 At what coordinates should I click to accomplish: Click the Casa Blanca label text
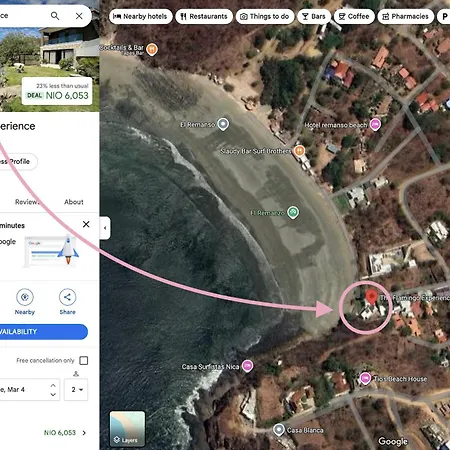(305, 430)
